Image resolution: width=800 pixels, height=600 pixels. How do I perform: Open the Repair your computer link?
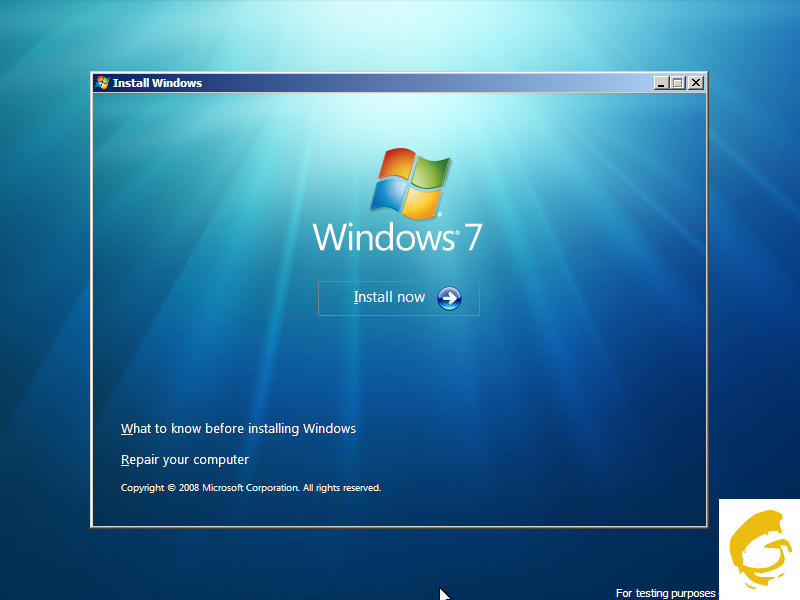click(x=185, y=460)
